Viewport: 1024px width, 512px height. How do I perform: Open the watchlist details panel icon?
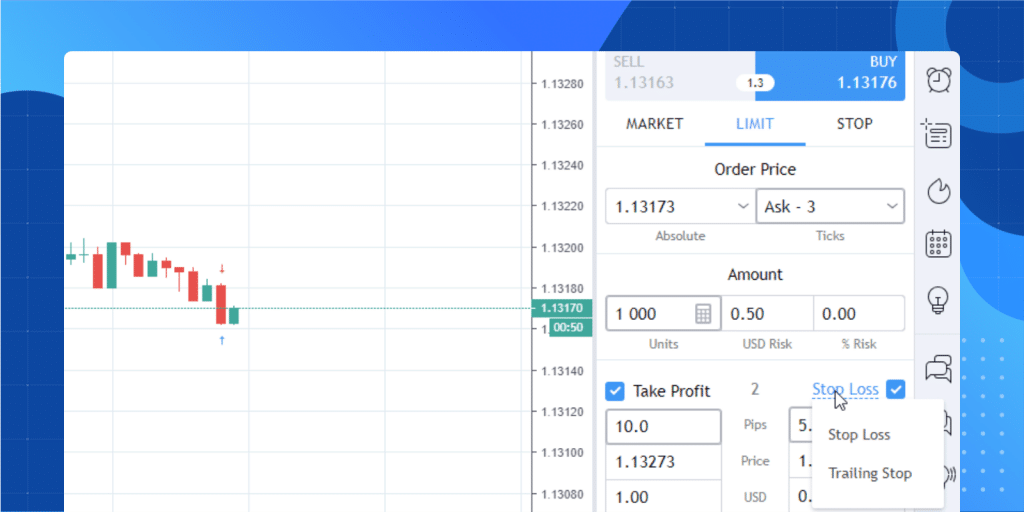point(936,135)
